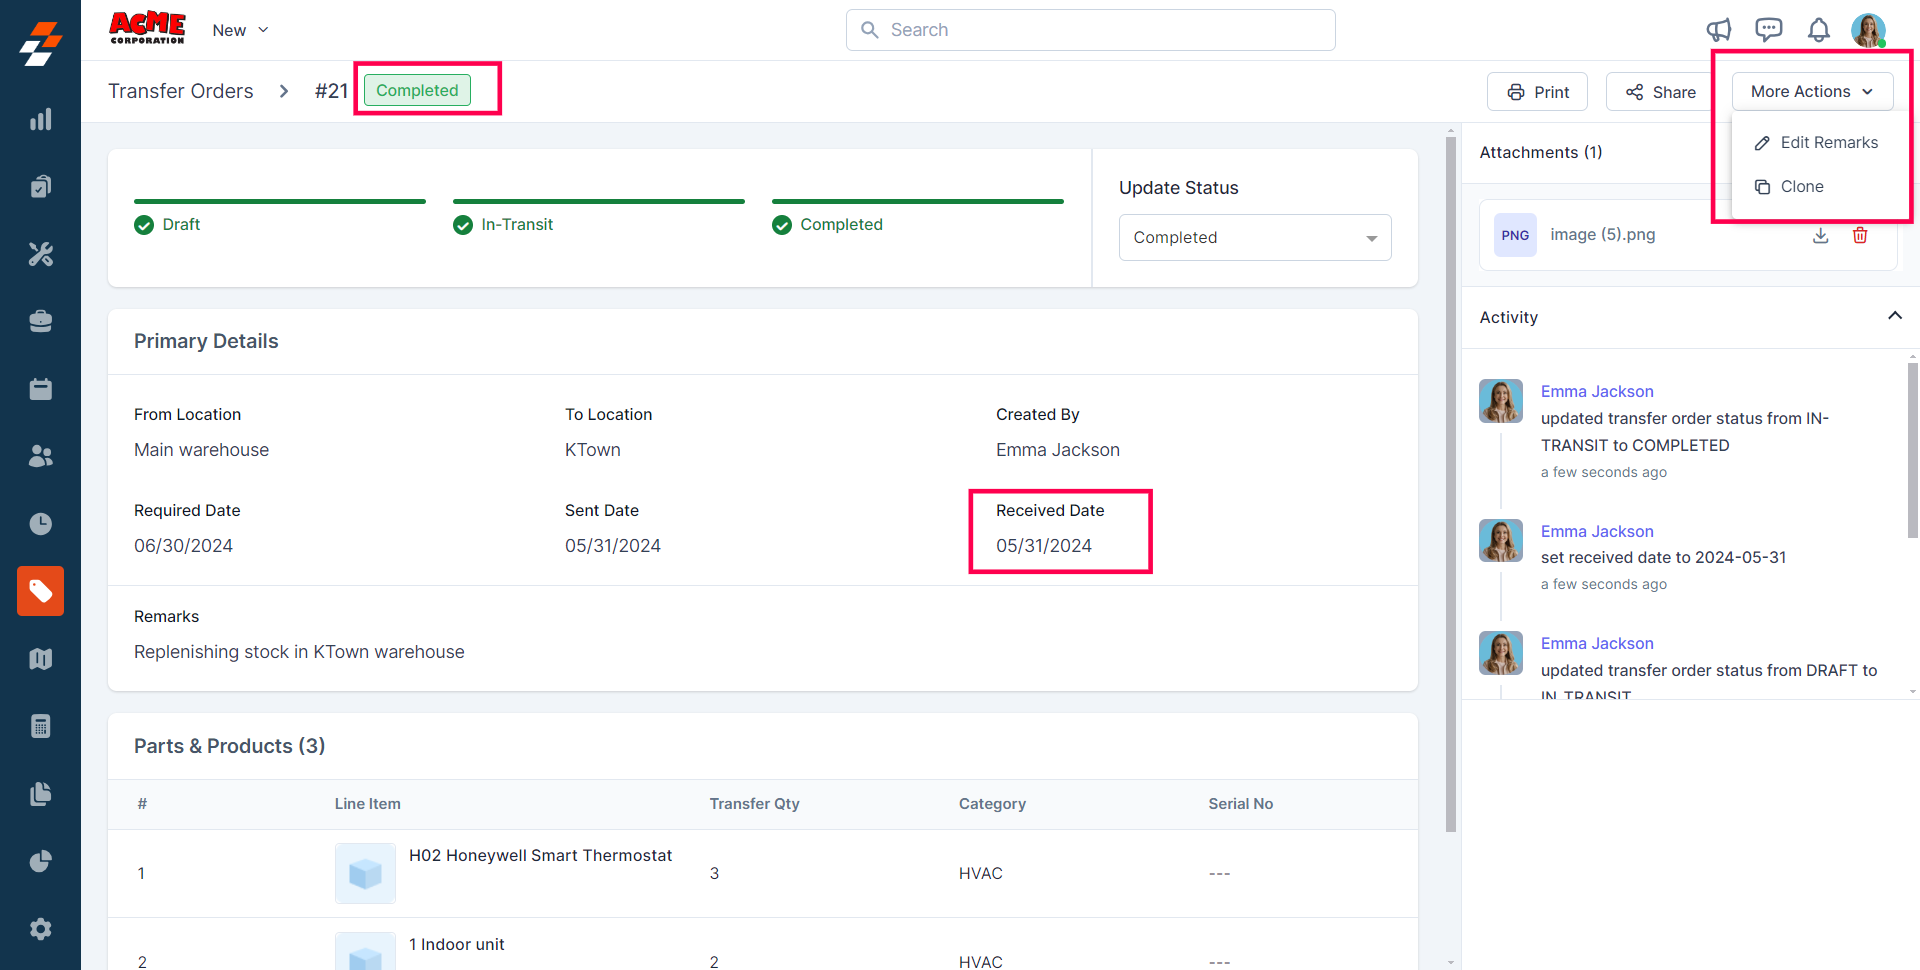This screenshot has width=1920, height=970.
Task: Expand the New dropdown menu
Action: (x=240, y=30)
